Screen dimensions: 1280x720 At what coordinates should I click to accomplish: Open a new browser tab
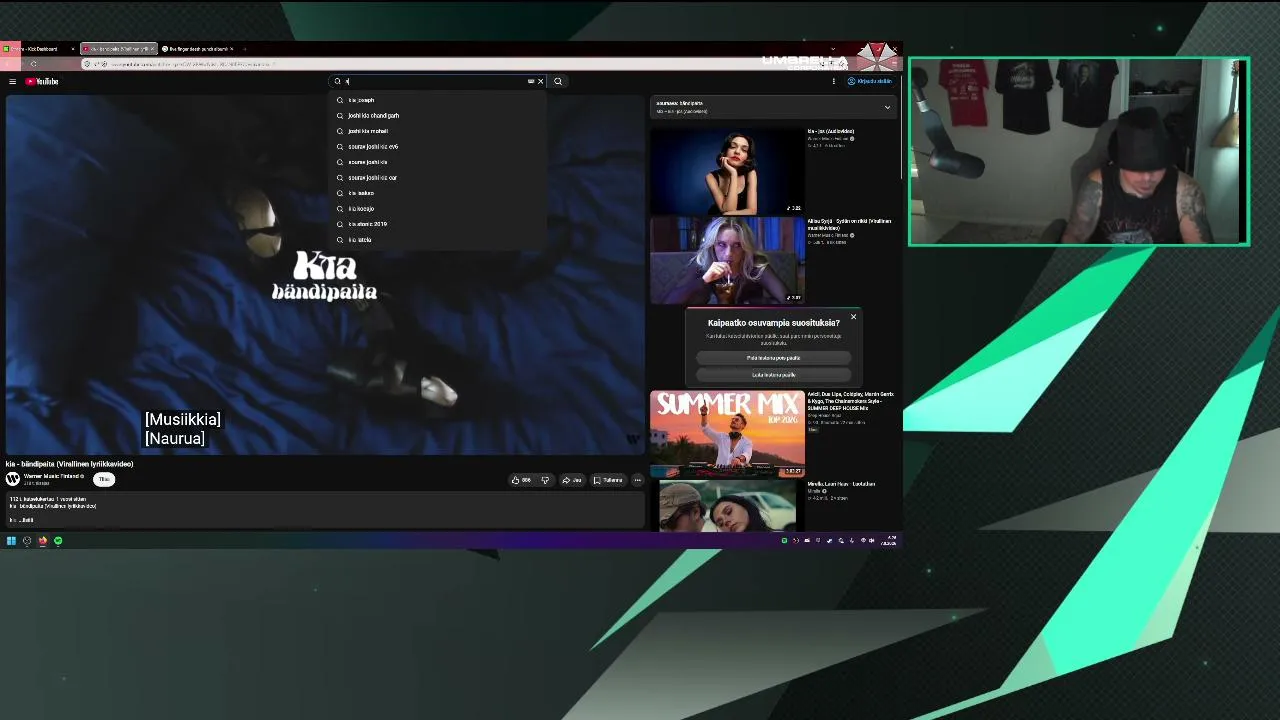click(x=244, y=49)
